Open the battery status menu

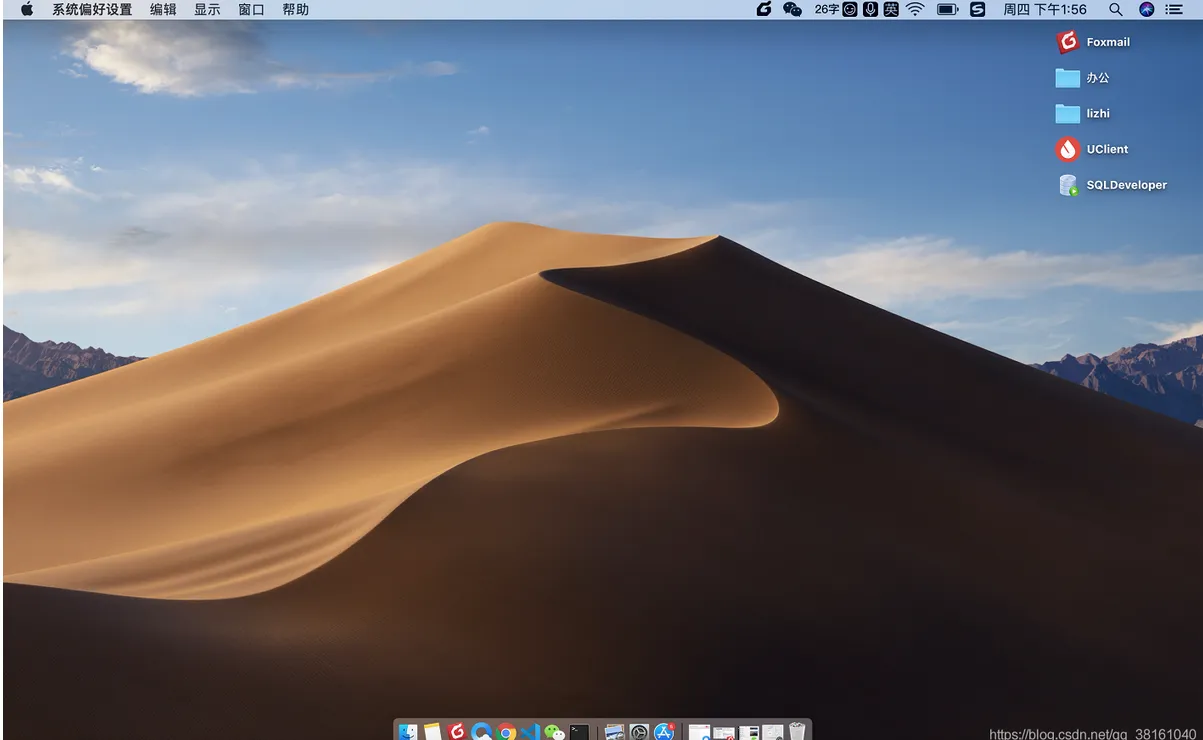(x=947, y=9)
